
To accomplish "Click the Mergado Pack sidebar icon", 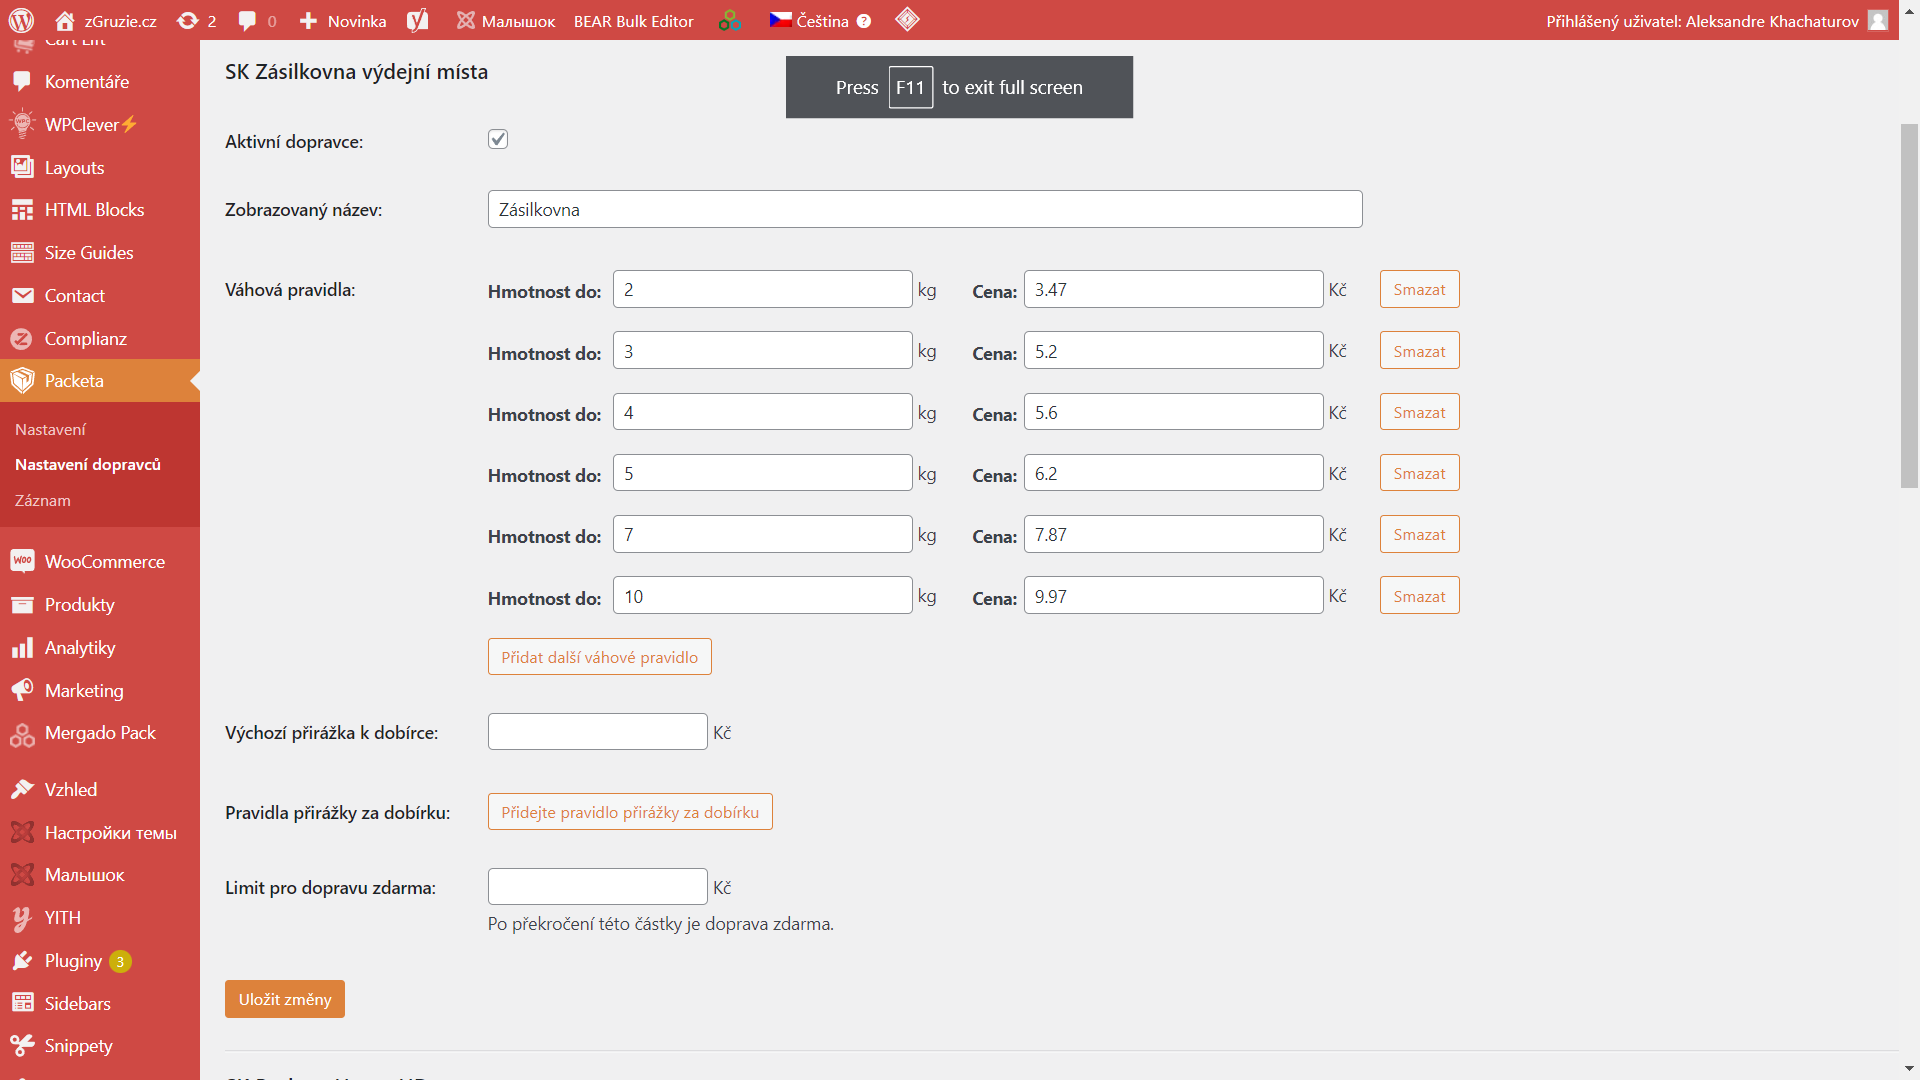I will coord(22,735).
